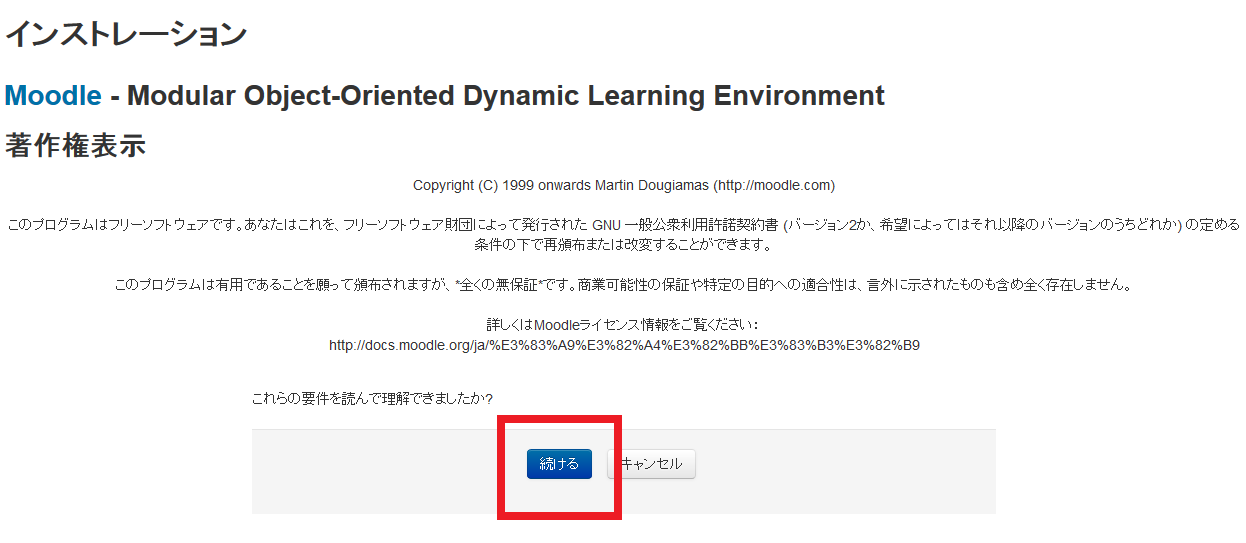Screen dimensions: 1246x543
Task: Click the line 条件の下で再頒布または改変することができます
Action: click(623, 245)
